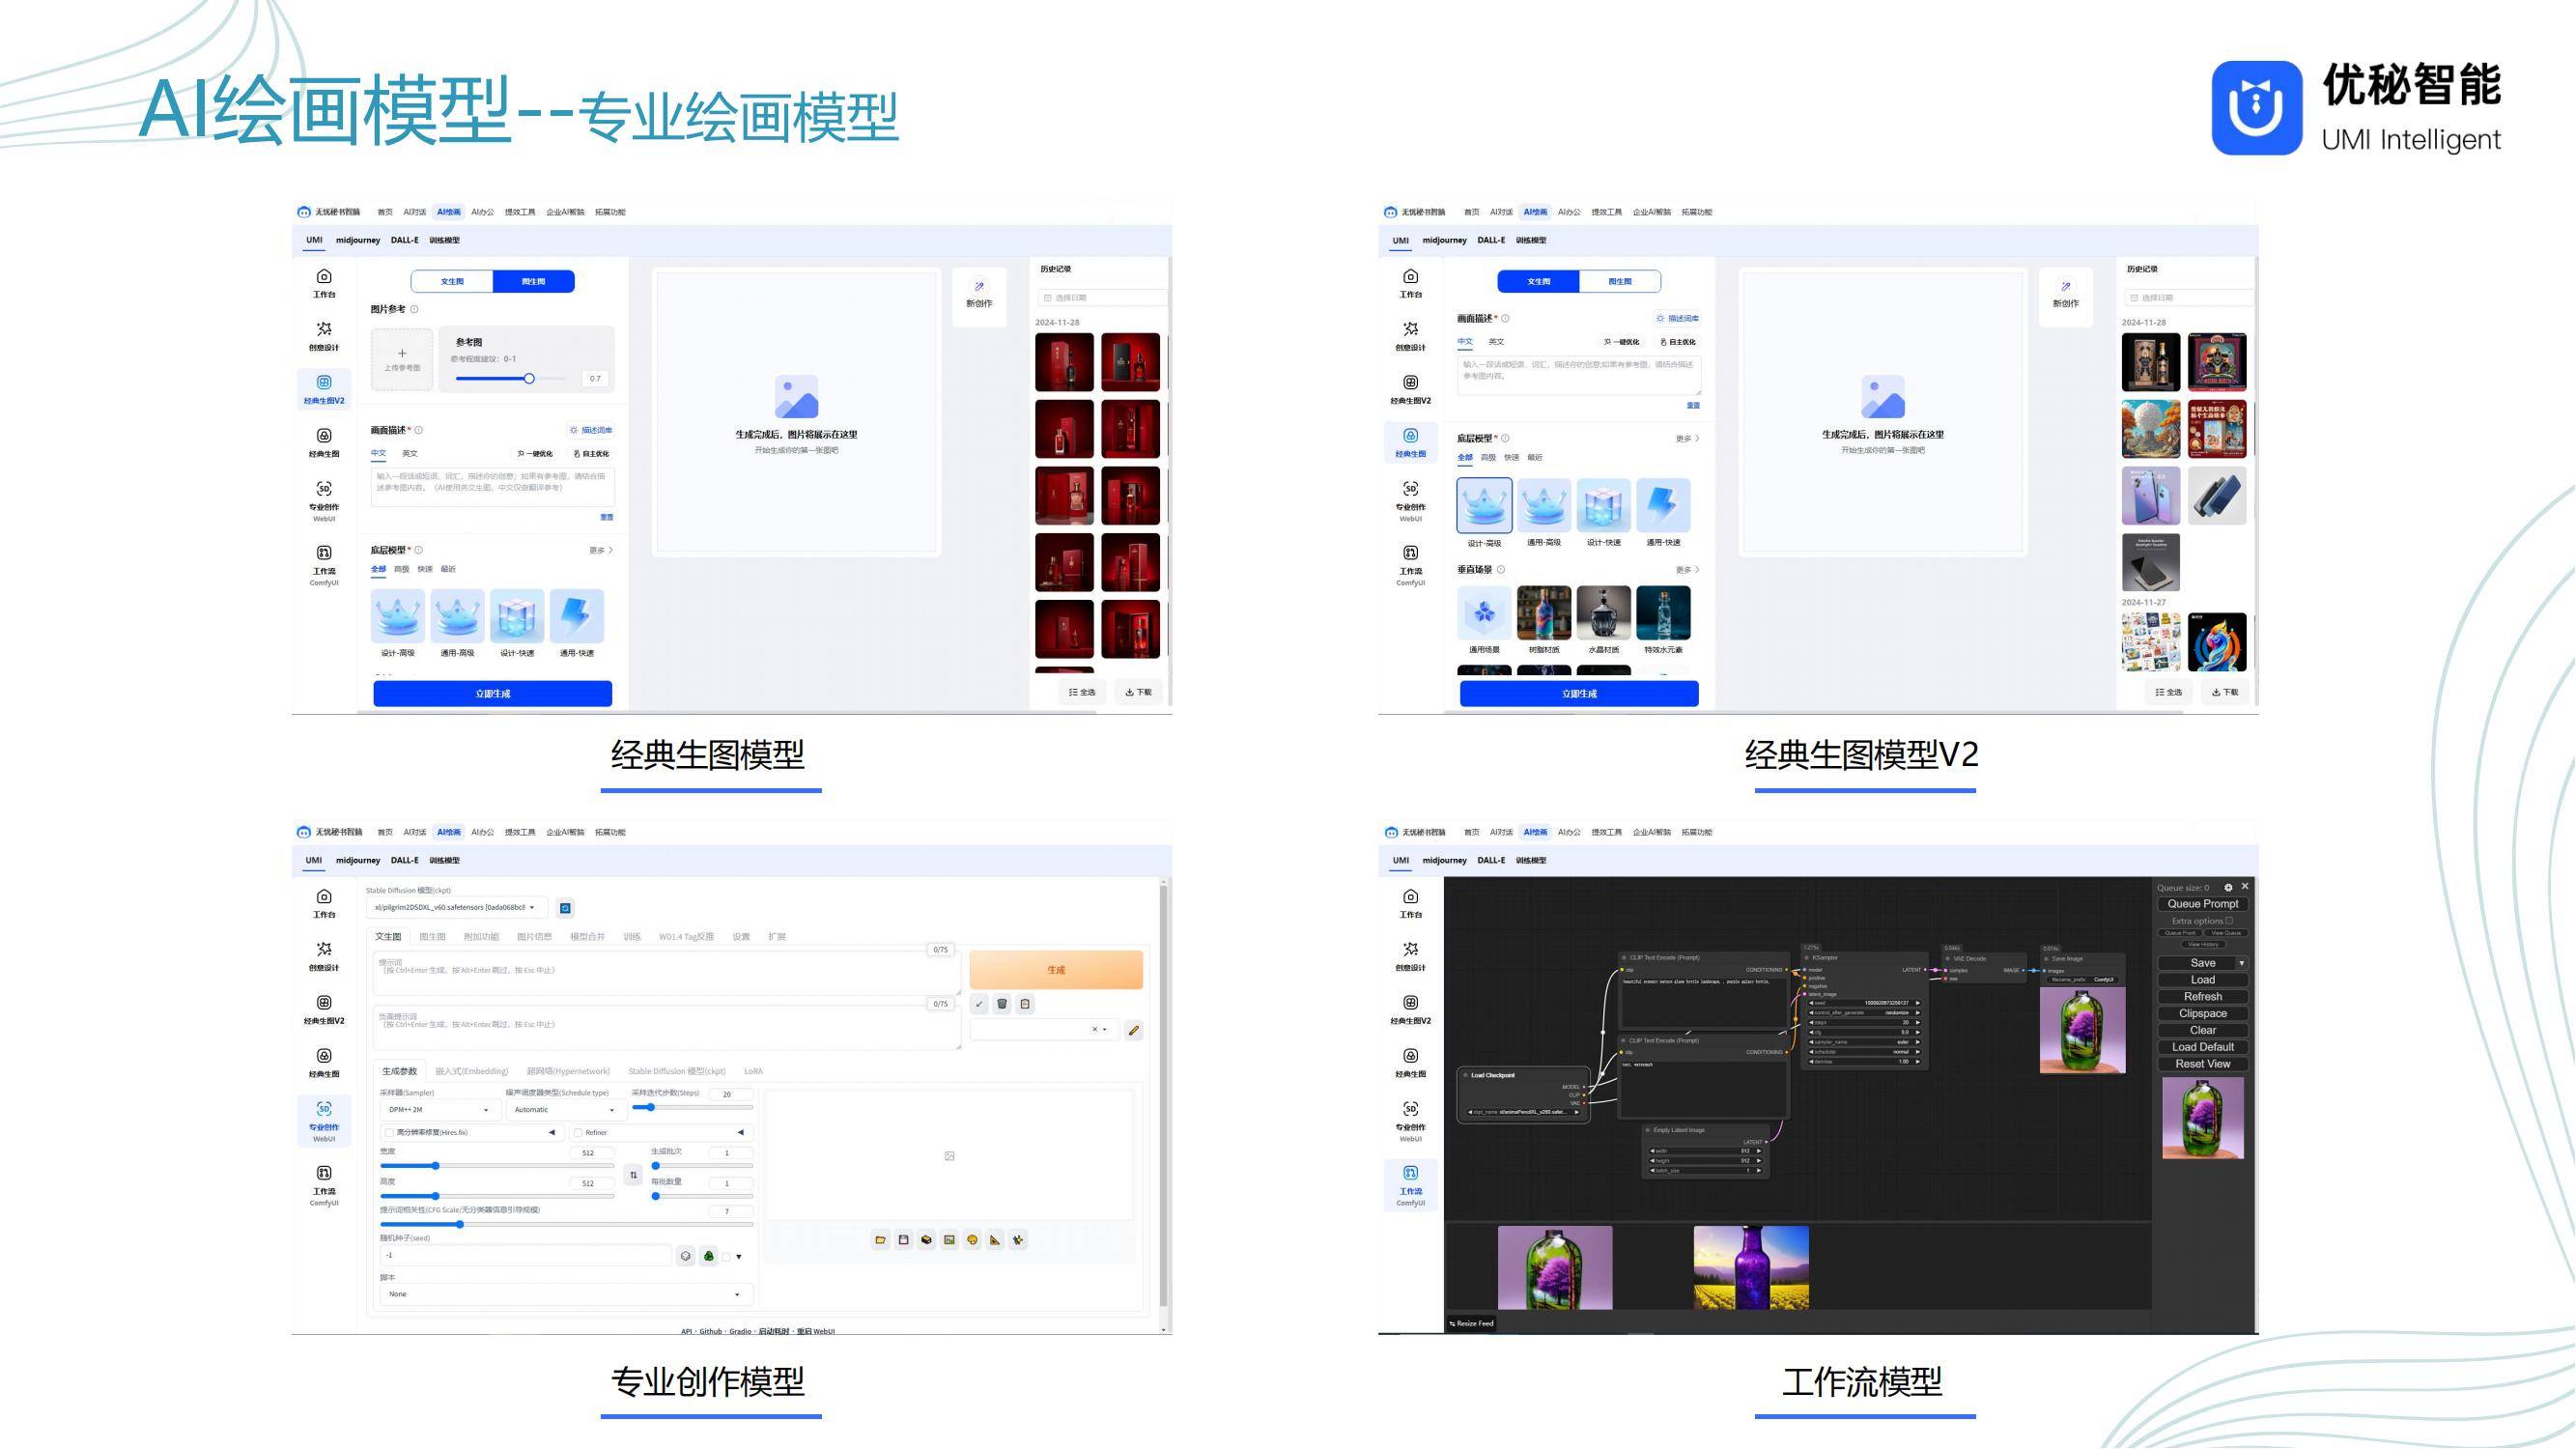Tick the Refiner checkbox
Screen dimensions: 2576x1449
coord(578,1133)
